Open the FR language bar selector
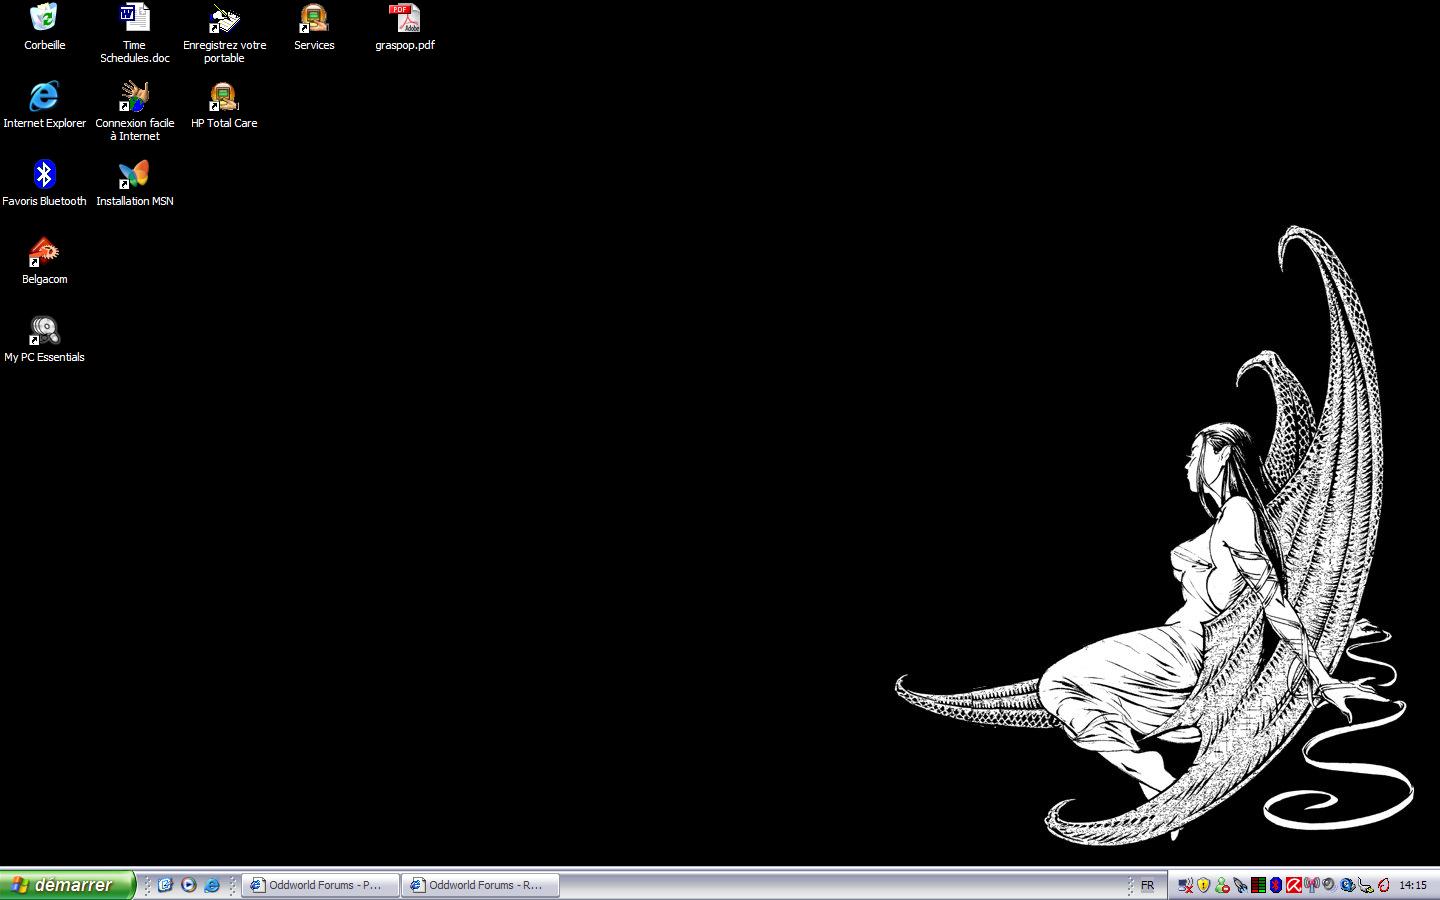Viewport: 1440px width, 900px height. pyautogui.click(x=1147, y=885)
